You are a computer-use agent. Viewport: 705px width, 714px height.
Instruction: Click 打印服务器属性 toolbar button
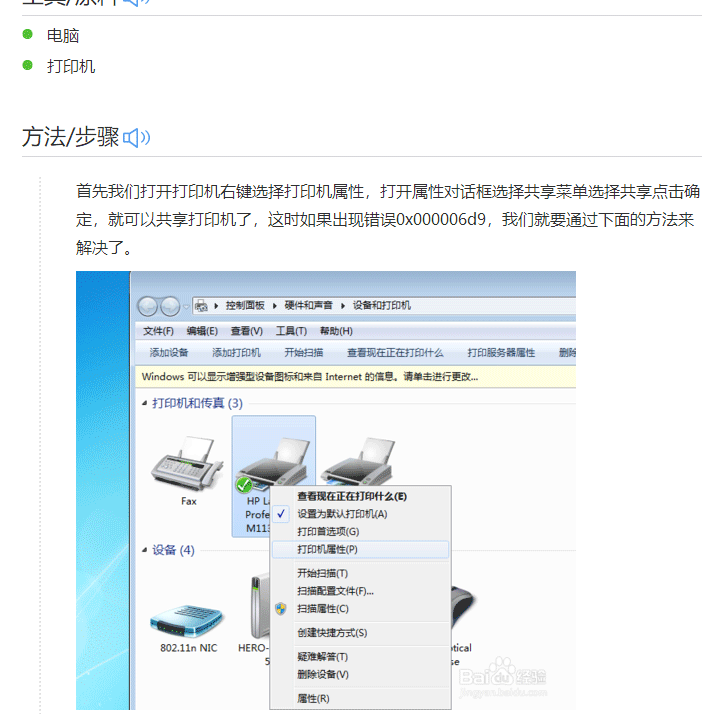(x=501, y=352)
